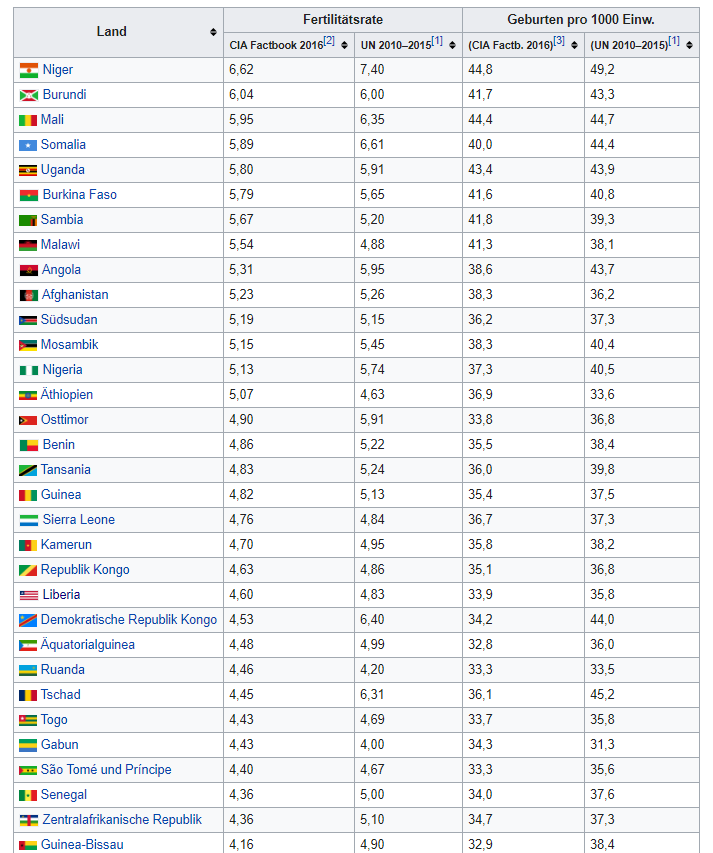Click the Niger flag icon
Image resolution: width=713 pixels, height=853 pixels.
tap(28, 70)
